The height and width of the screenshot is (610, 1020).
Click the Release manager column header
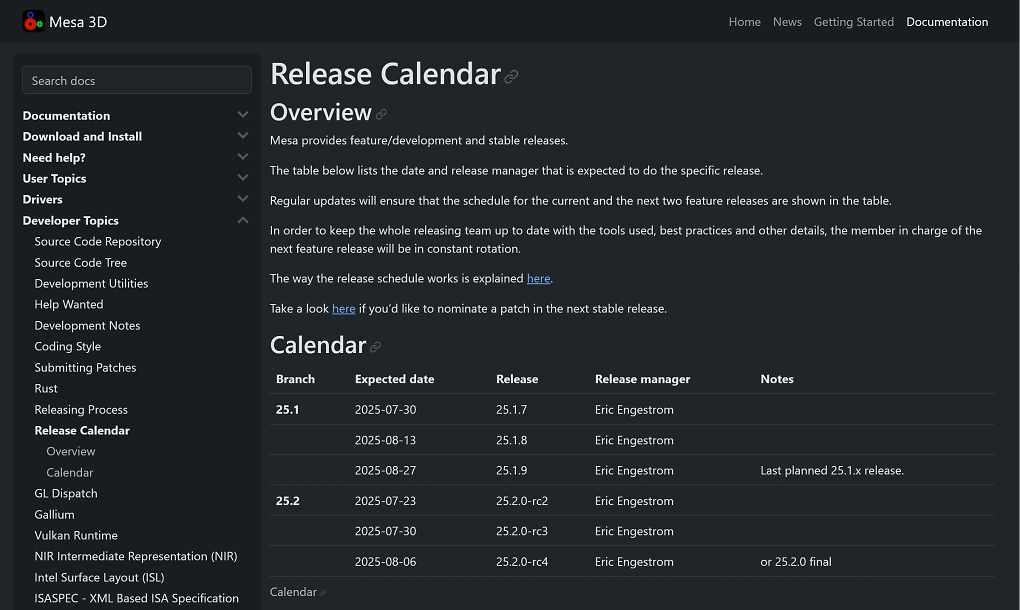pyautogui.click(x=642, y=379)
